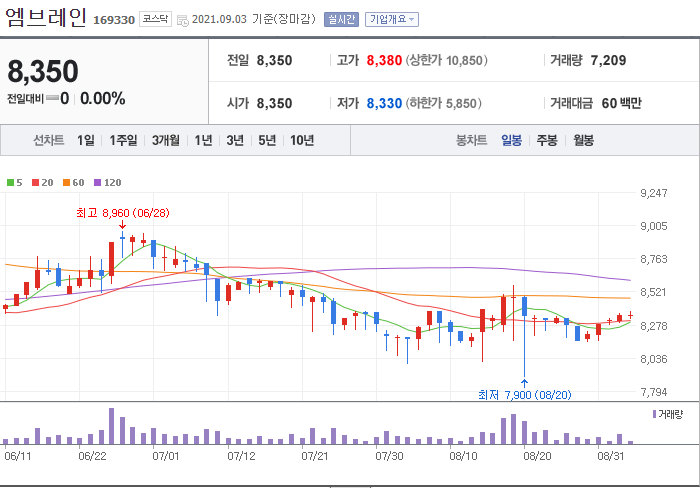Switch to the 일봉 candlestick chart
Screen dimensions: 700x488
(511, 140)
